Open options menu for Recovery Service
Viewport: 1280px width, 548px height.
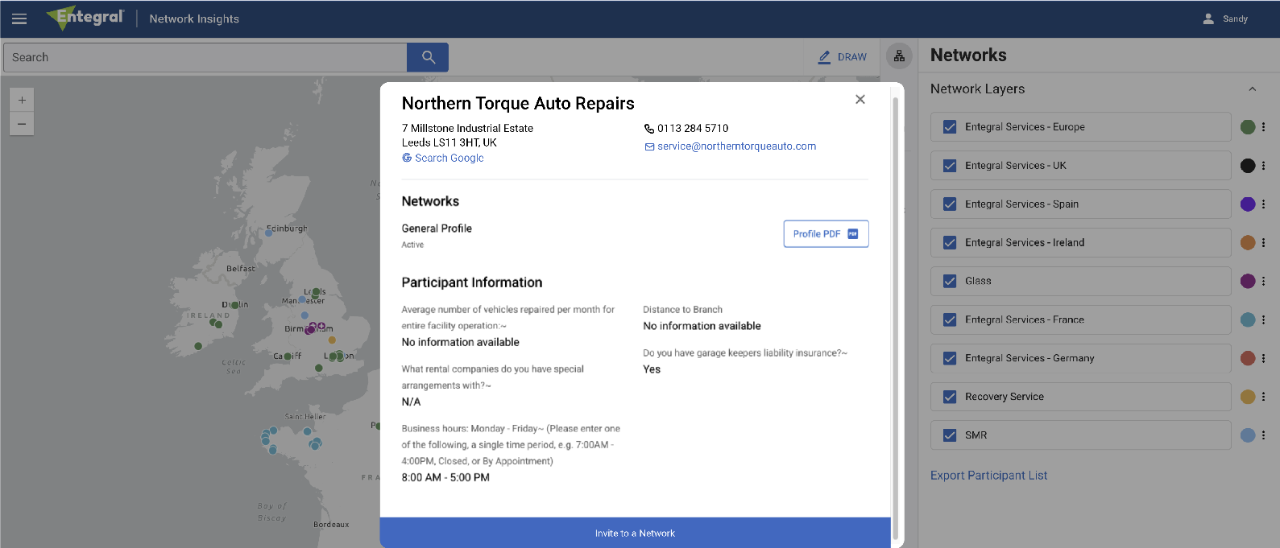[1263, 397]
